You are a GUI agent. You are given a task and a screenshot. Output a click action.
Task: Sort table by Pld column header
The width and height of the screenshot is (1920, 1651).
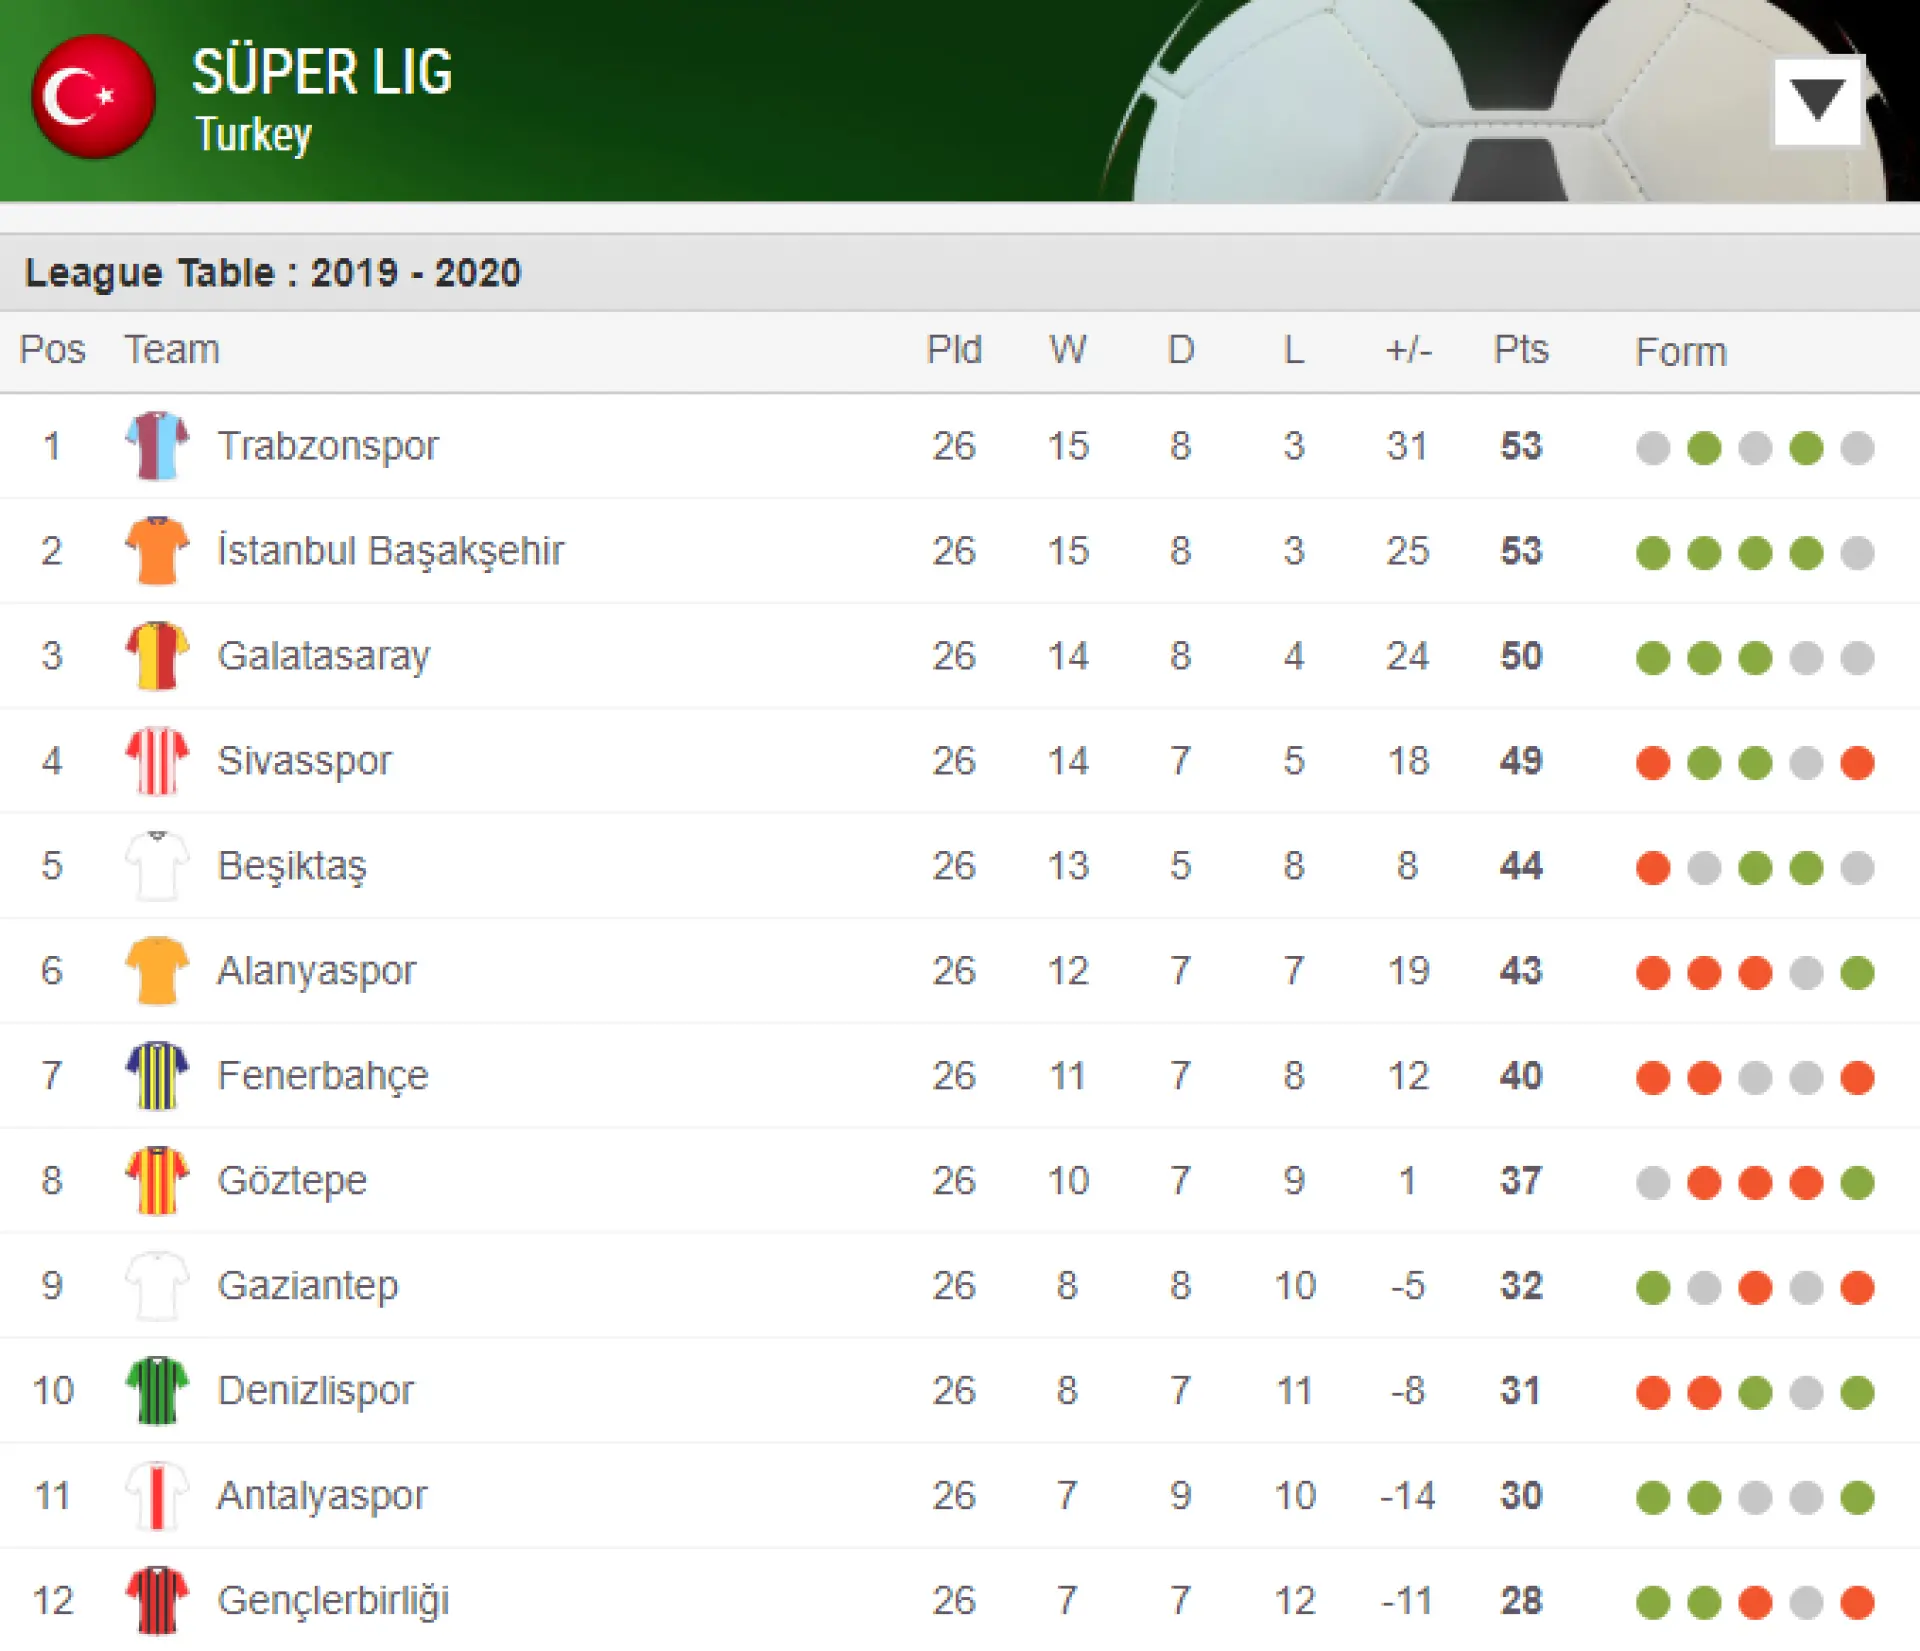(954, 350)
